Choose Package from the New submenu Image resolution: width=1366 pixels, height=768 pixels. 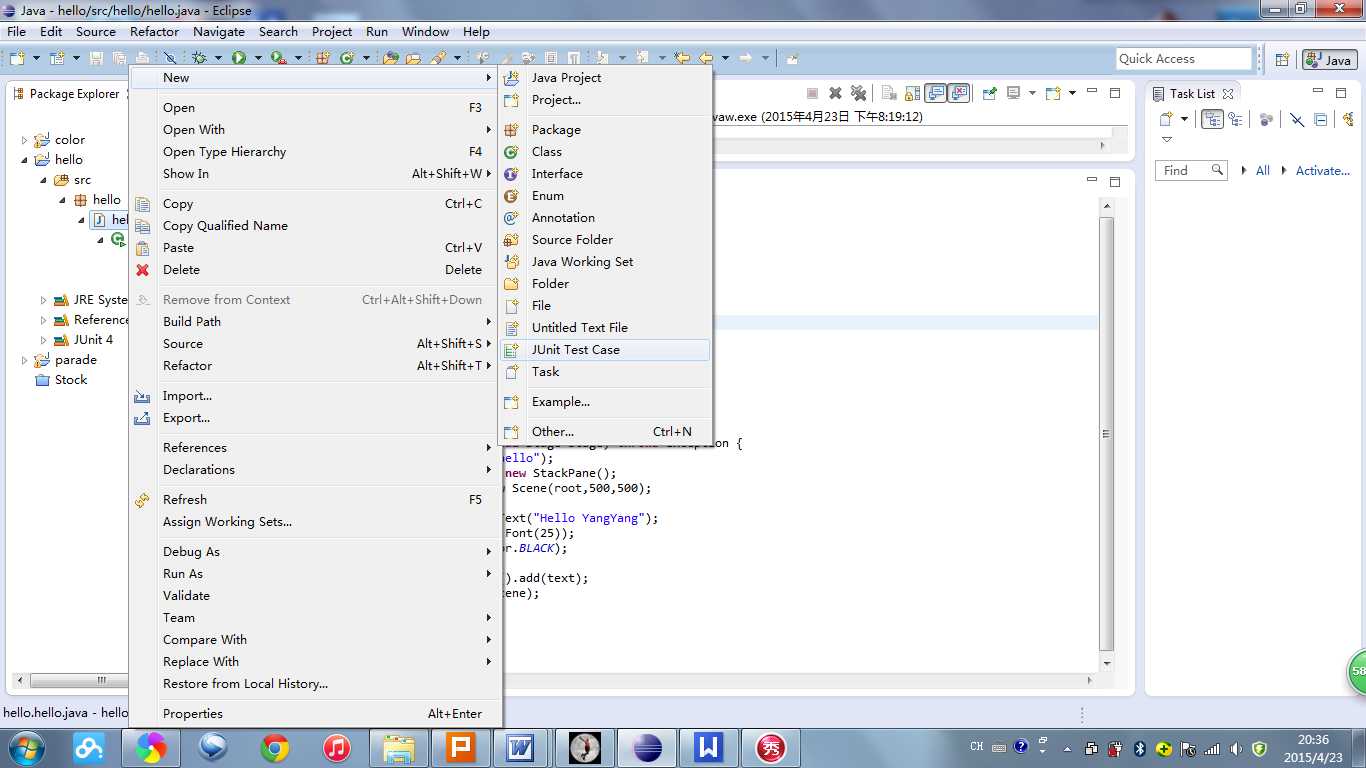[606, 129]
